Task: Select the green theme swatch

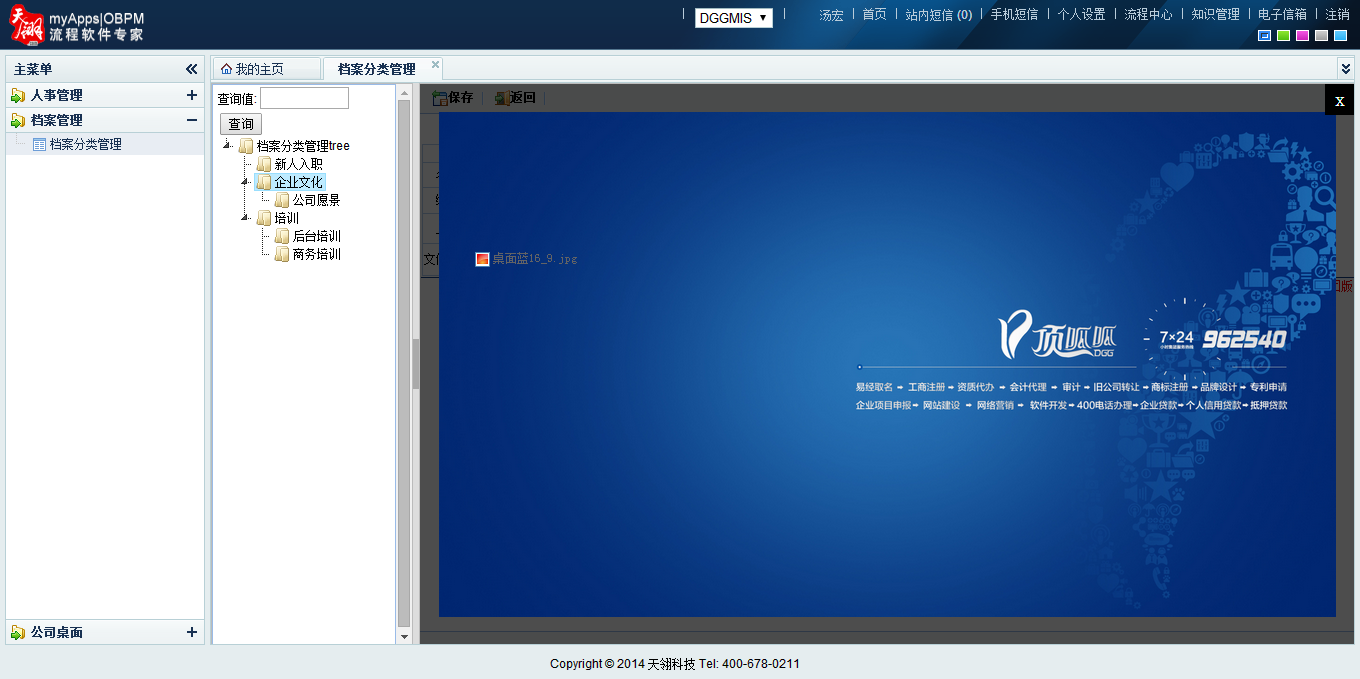Action: pos(1283,36)
